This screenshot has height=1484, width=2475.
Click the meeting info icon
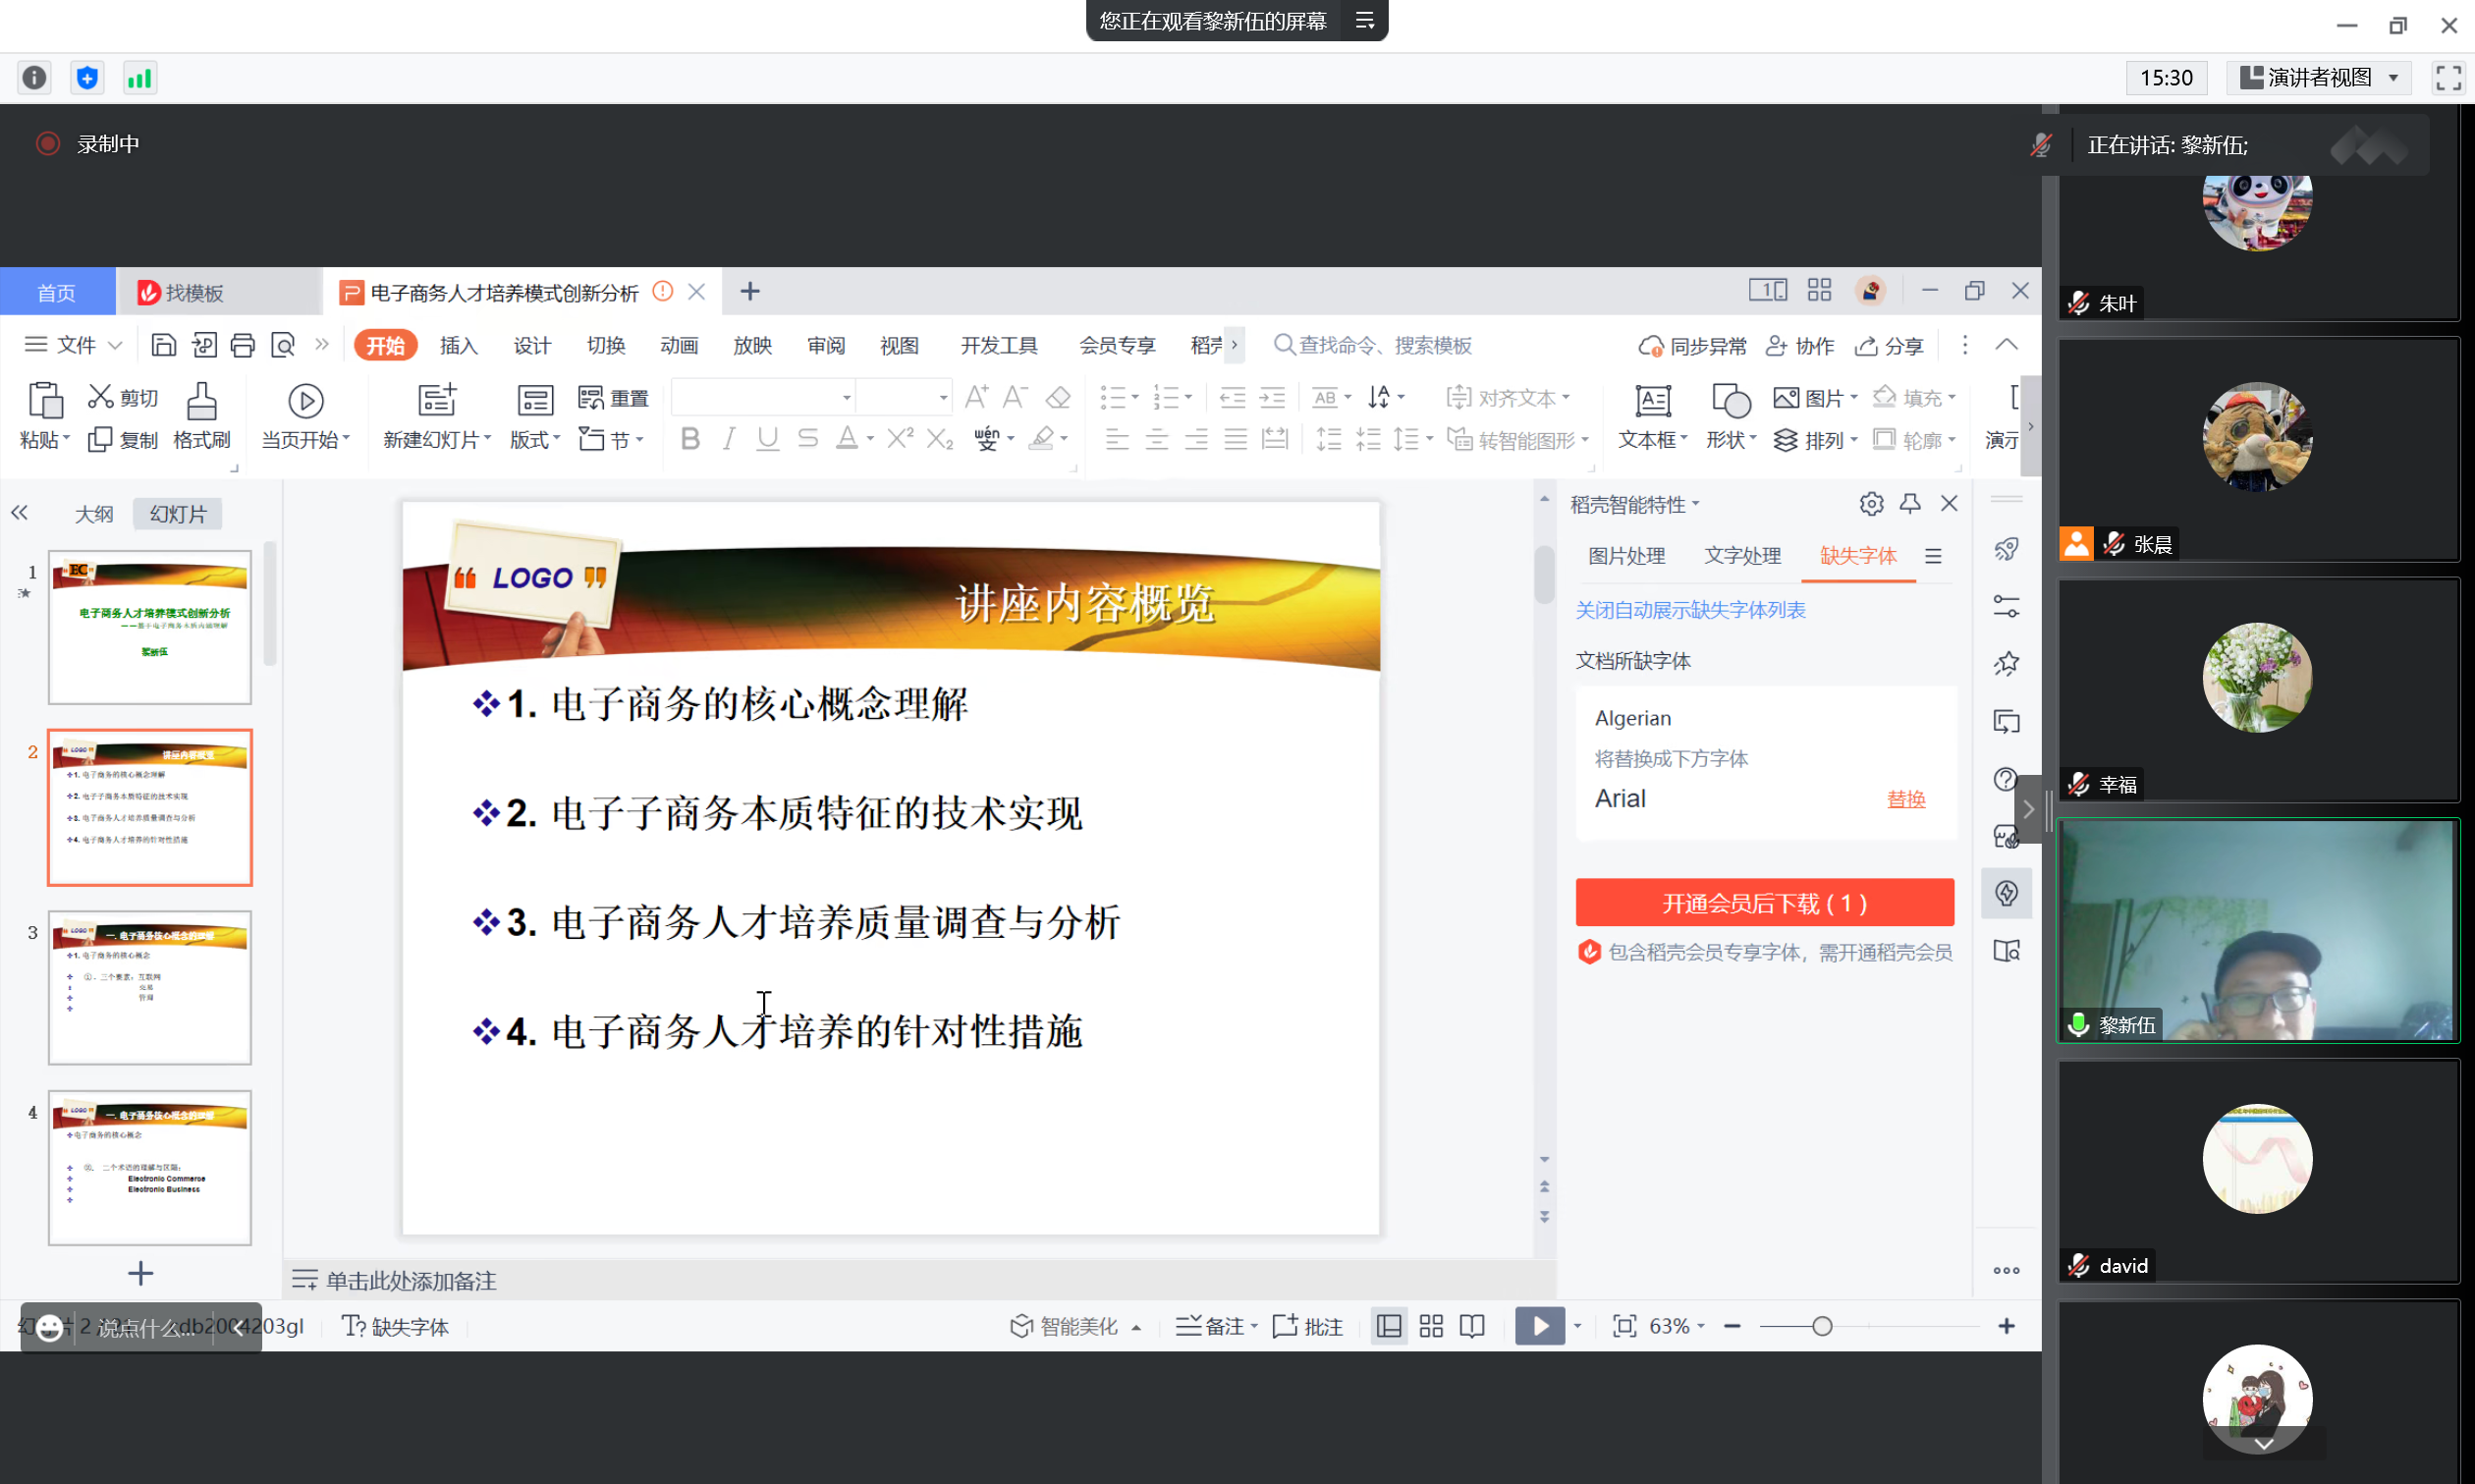(x=35, y=78)
